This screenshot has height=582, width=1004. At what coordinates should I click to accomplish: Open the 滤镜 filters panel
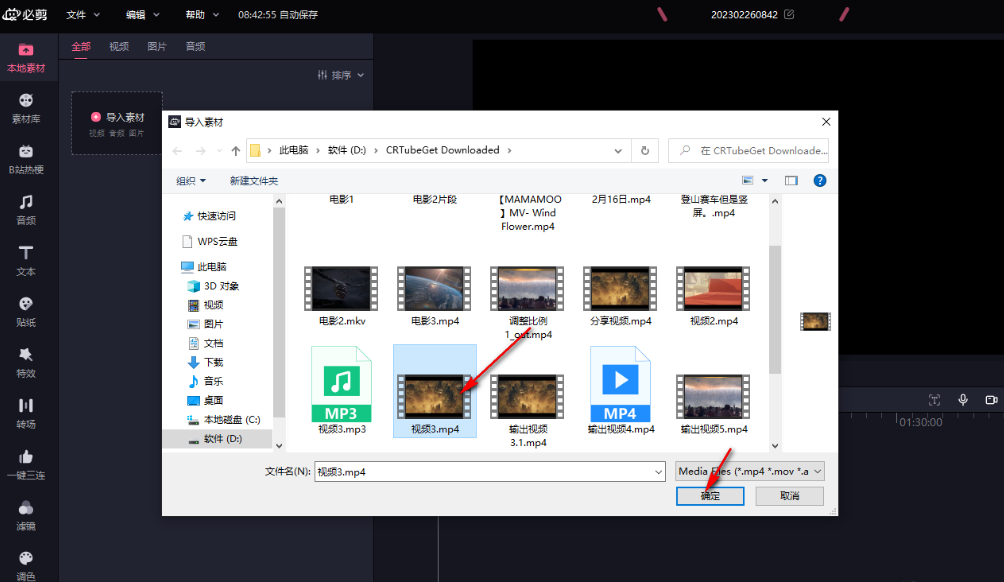pyautogui.click(x=25, y=512)
